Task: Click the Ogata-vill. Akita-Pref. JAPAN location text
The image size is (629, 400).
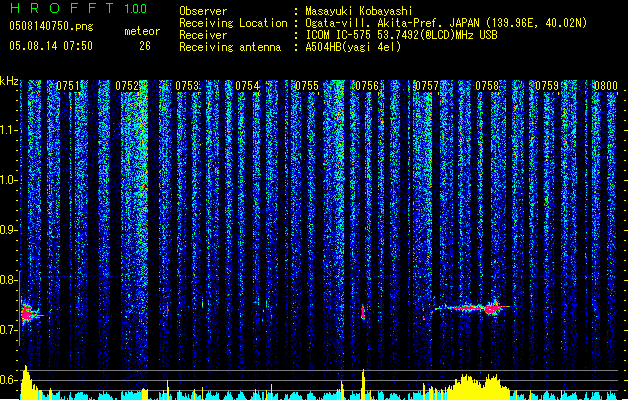Action: tap(446, 23)
